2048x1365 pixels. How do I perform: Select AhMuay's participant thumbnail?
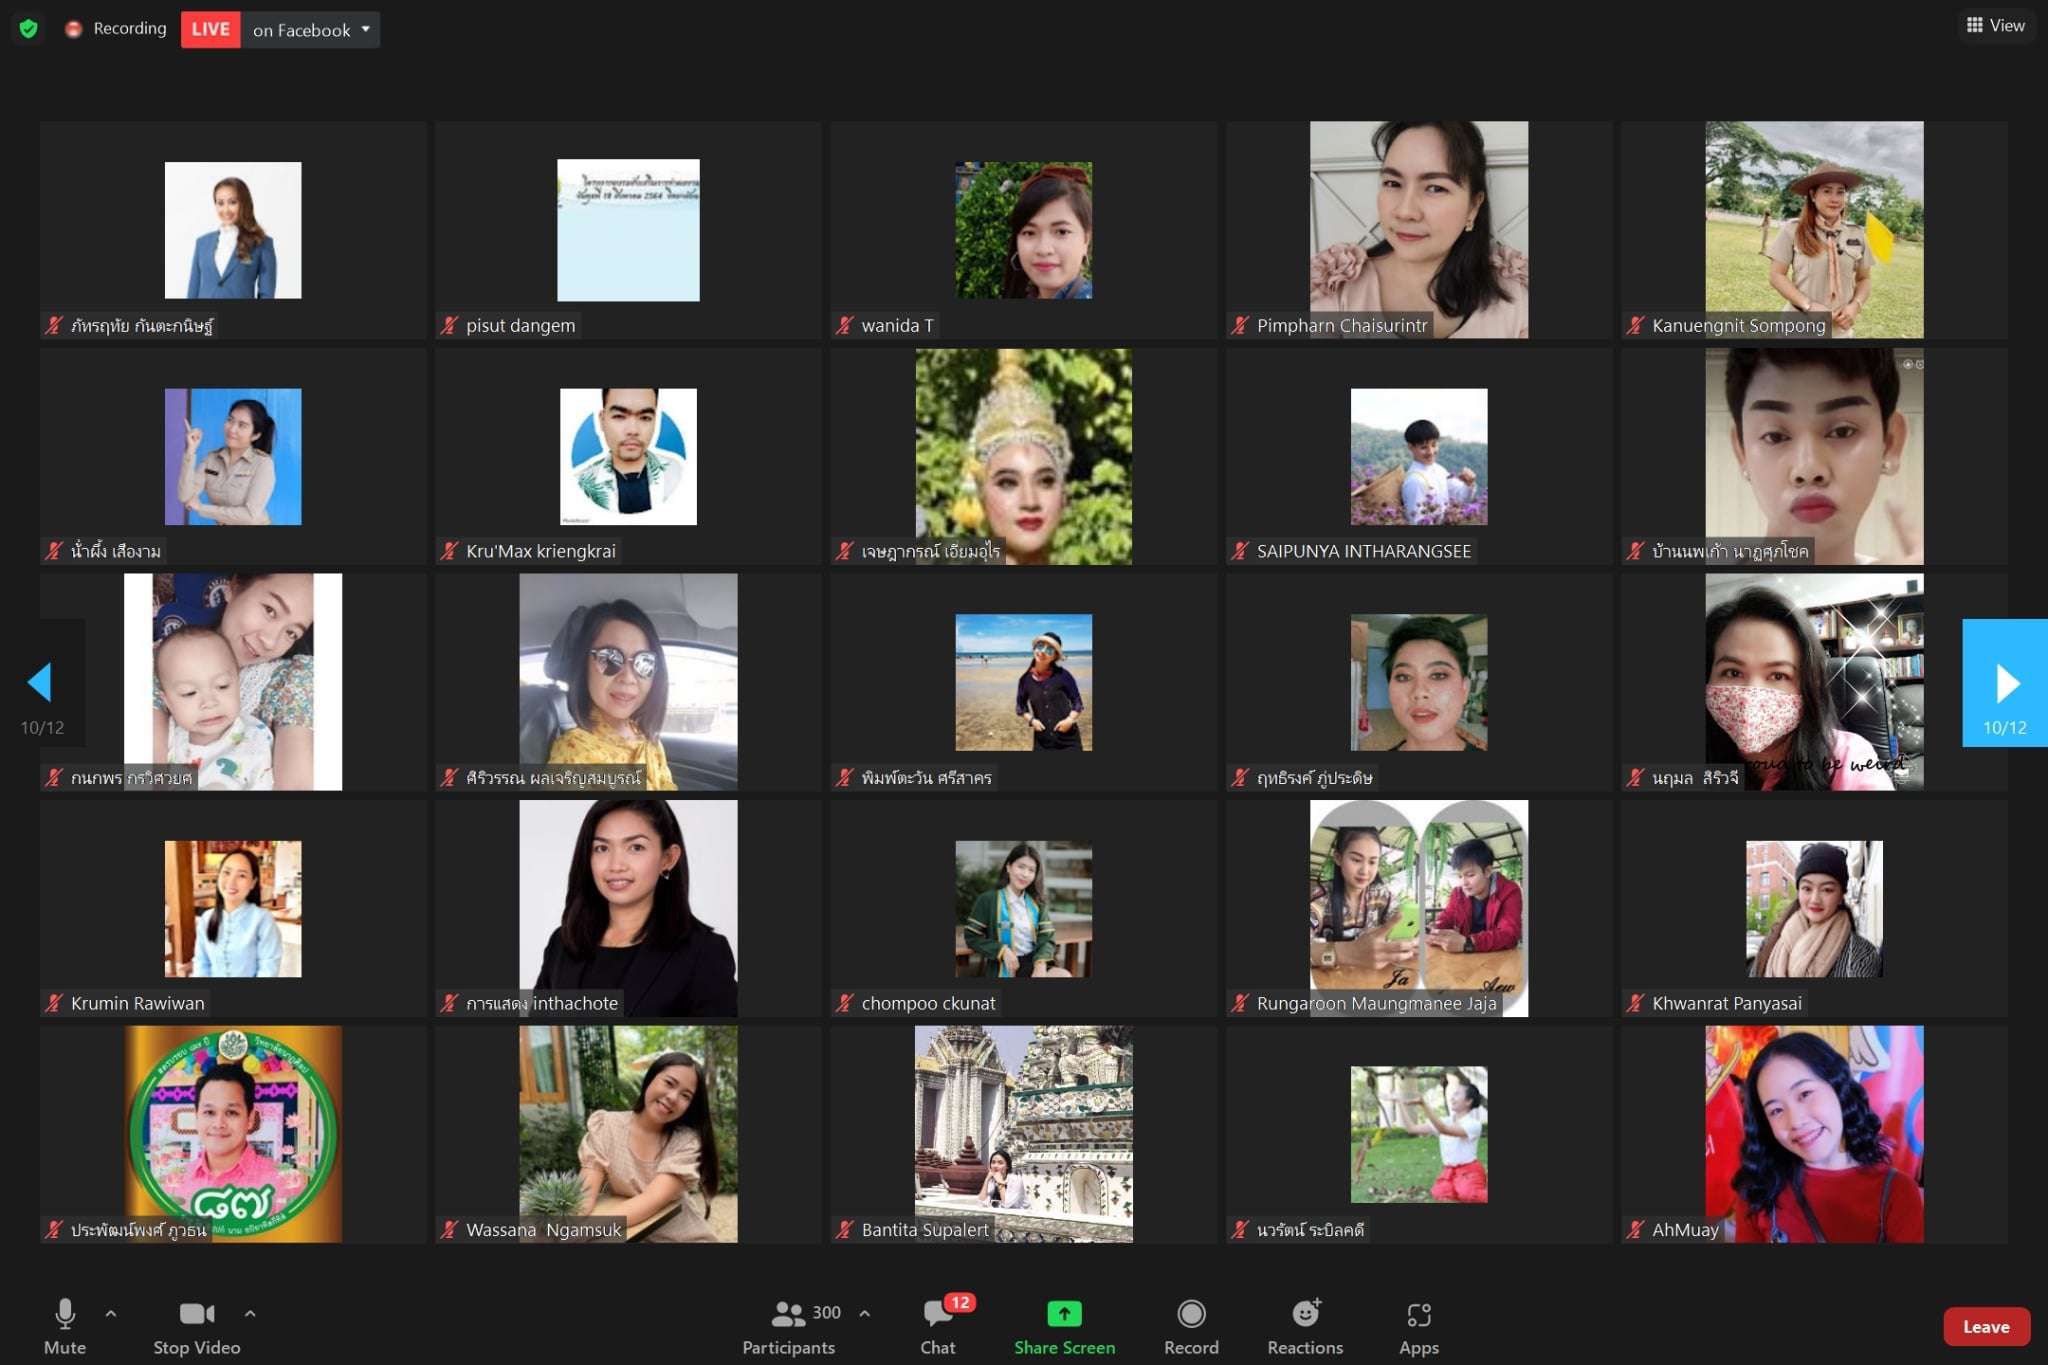[x=1813, y=1134]
